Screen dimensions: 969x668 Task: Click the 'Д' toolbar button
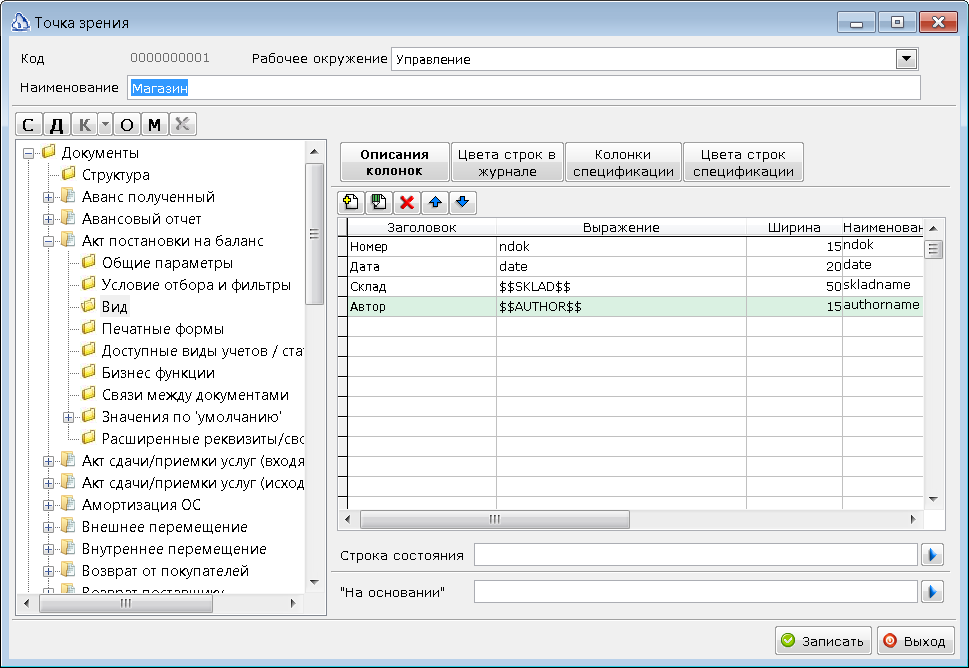point(56,125)
